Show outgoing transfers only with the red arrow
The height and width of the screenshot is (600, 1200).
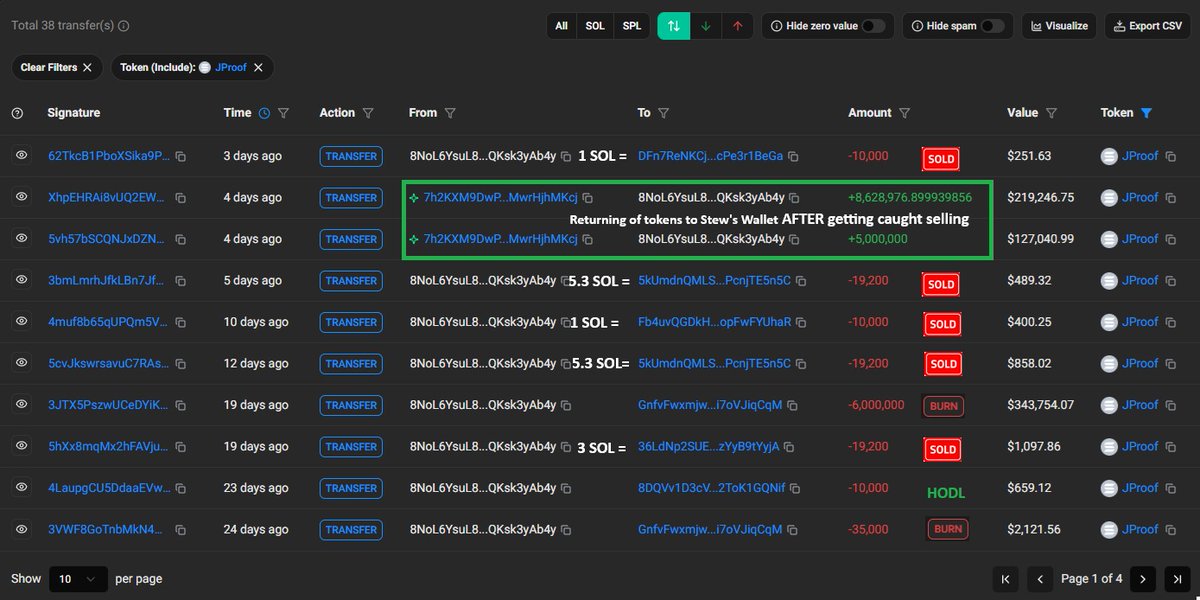tap(737, 26)
